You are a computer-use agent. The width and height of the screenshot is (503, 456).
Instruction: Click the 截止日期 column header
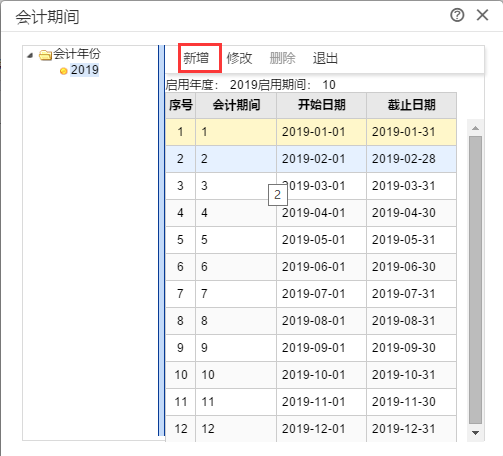click(412, 105)
